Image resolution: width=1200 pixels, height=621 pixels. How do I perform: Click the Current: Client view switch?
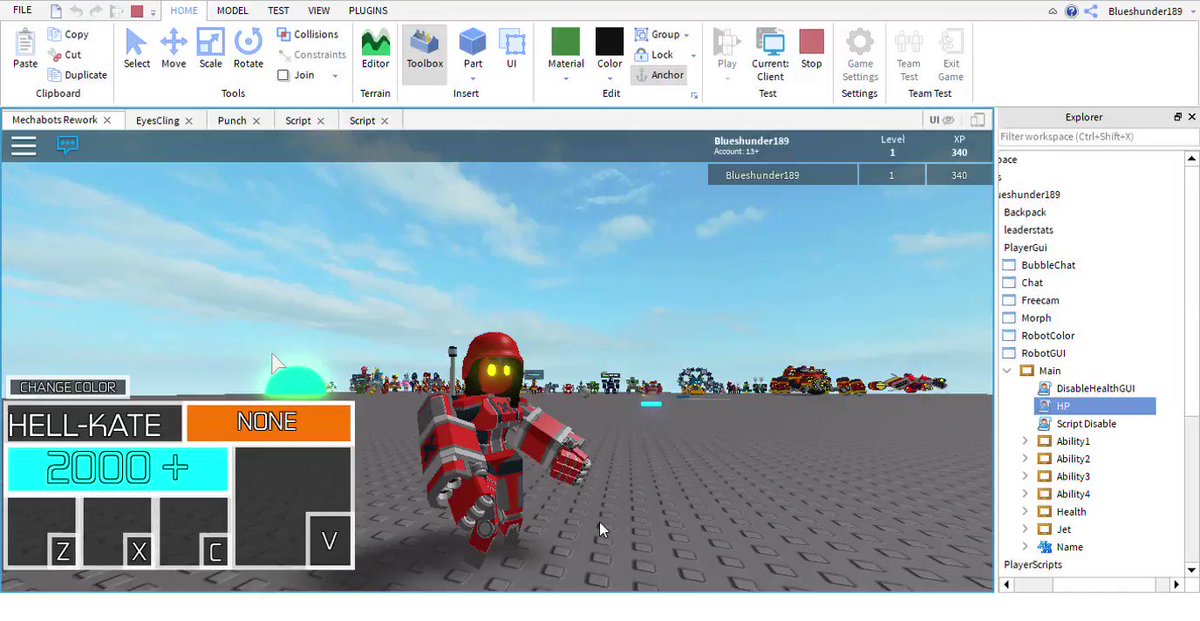(x=770, y=54)
